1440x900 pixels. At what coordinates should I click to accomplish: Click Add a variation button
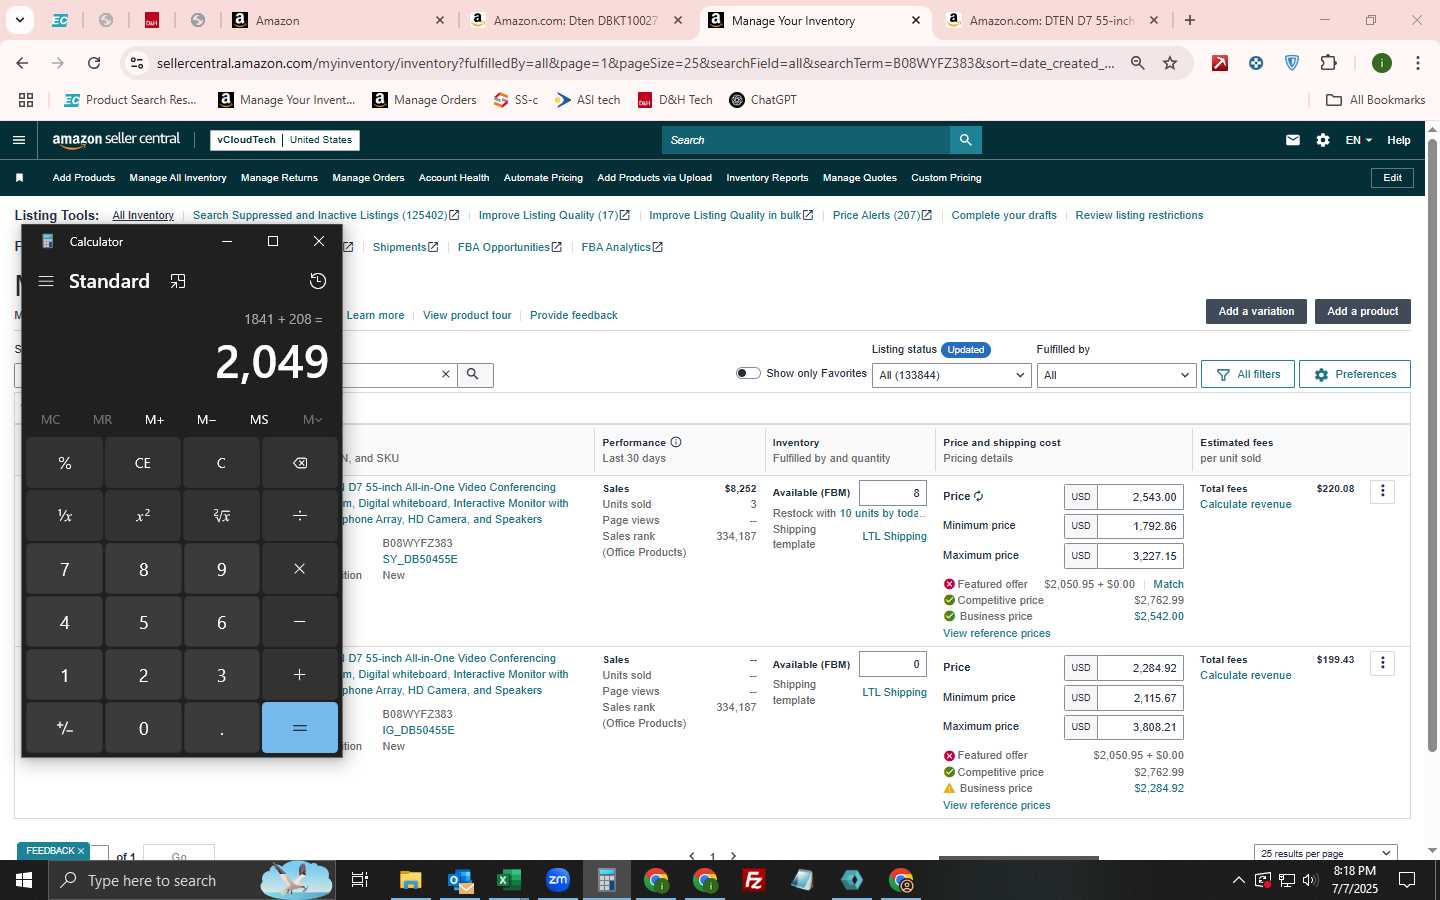click(x=1256, y=311)
